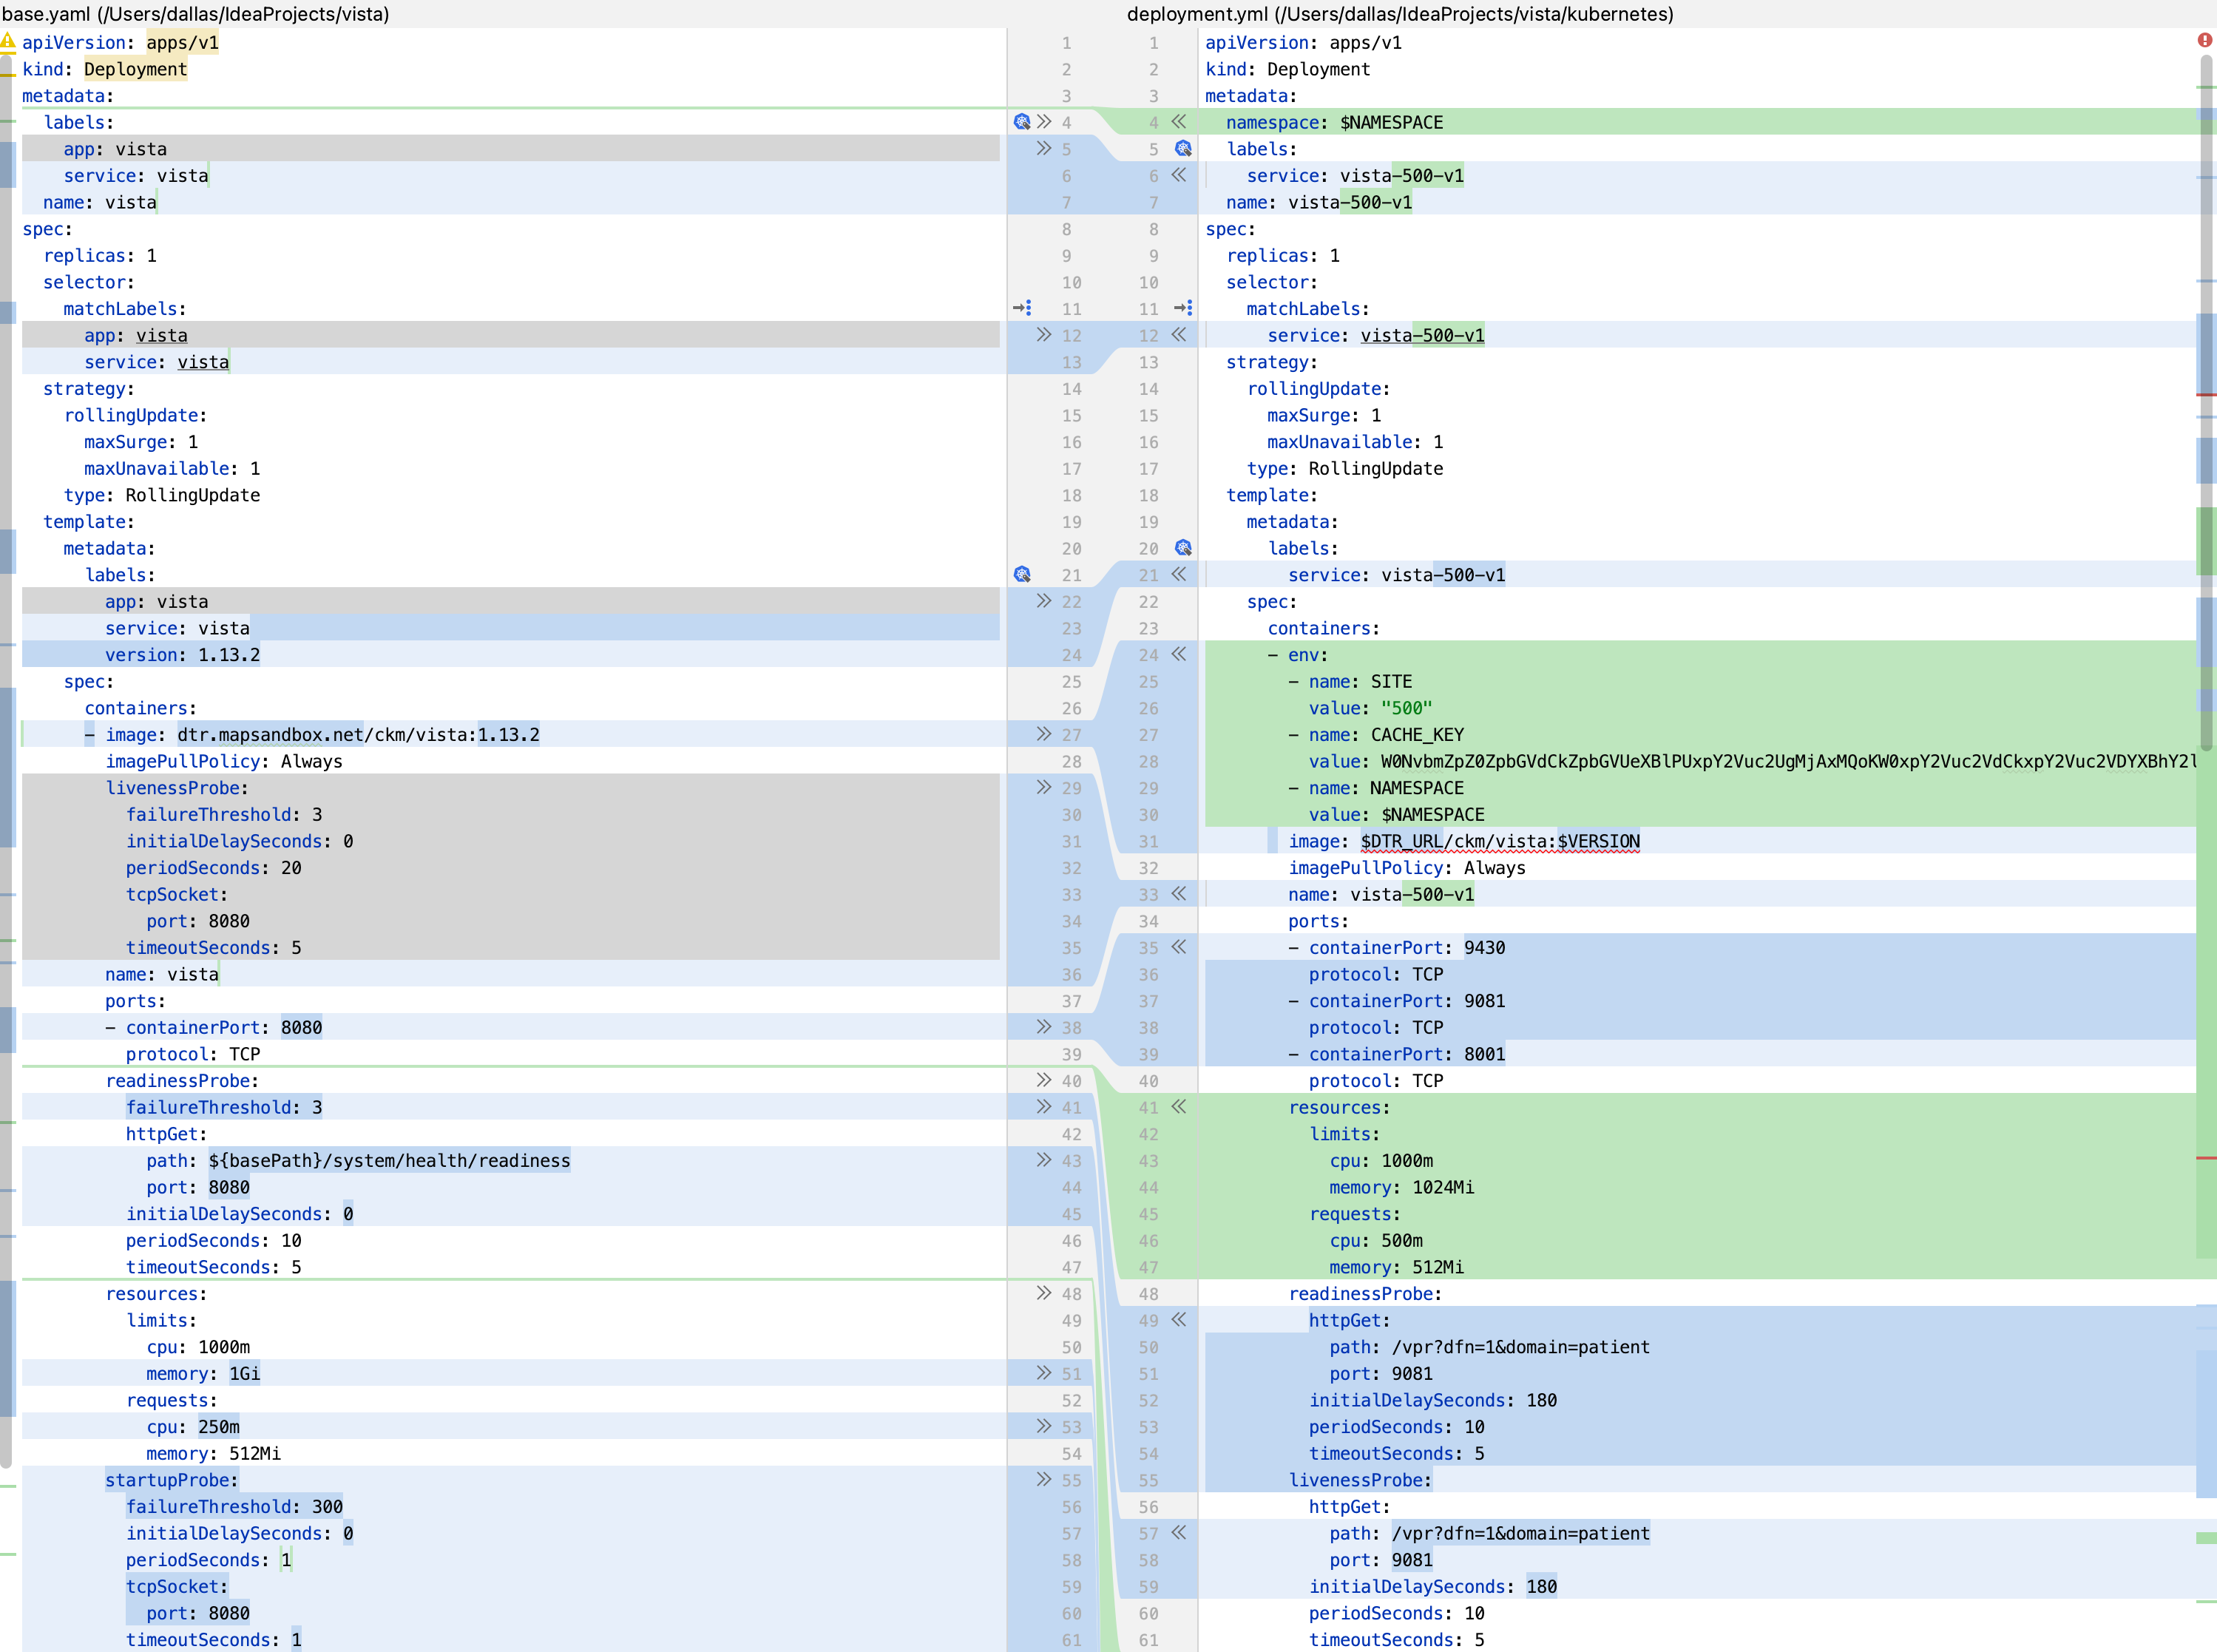
Task: Click the red error indicator in deployment.yml
Action: tap(2204, 40)
